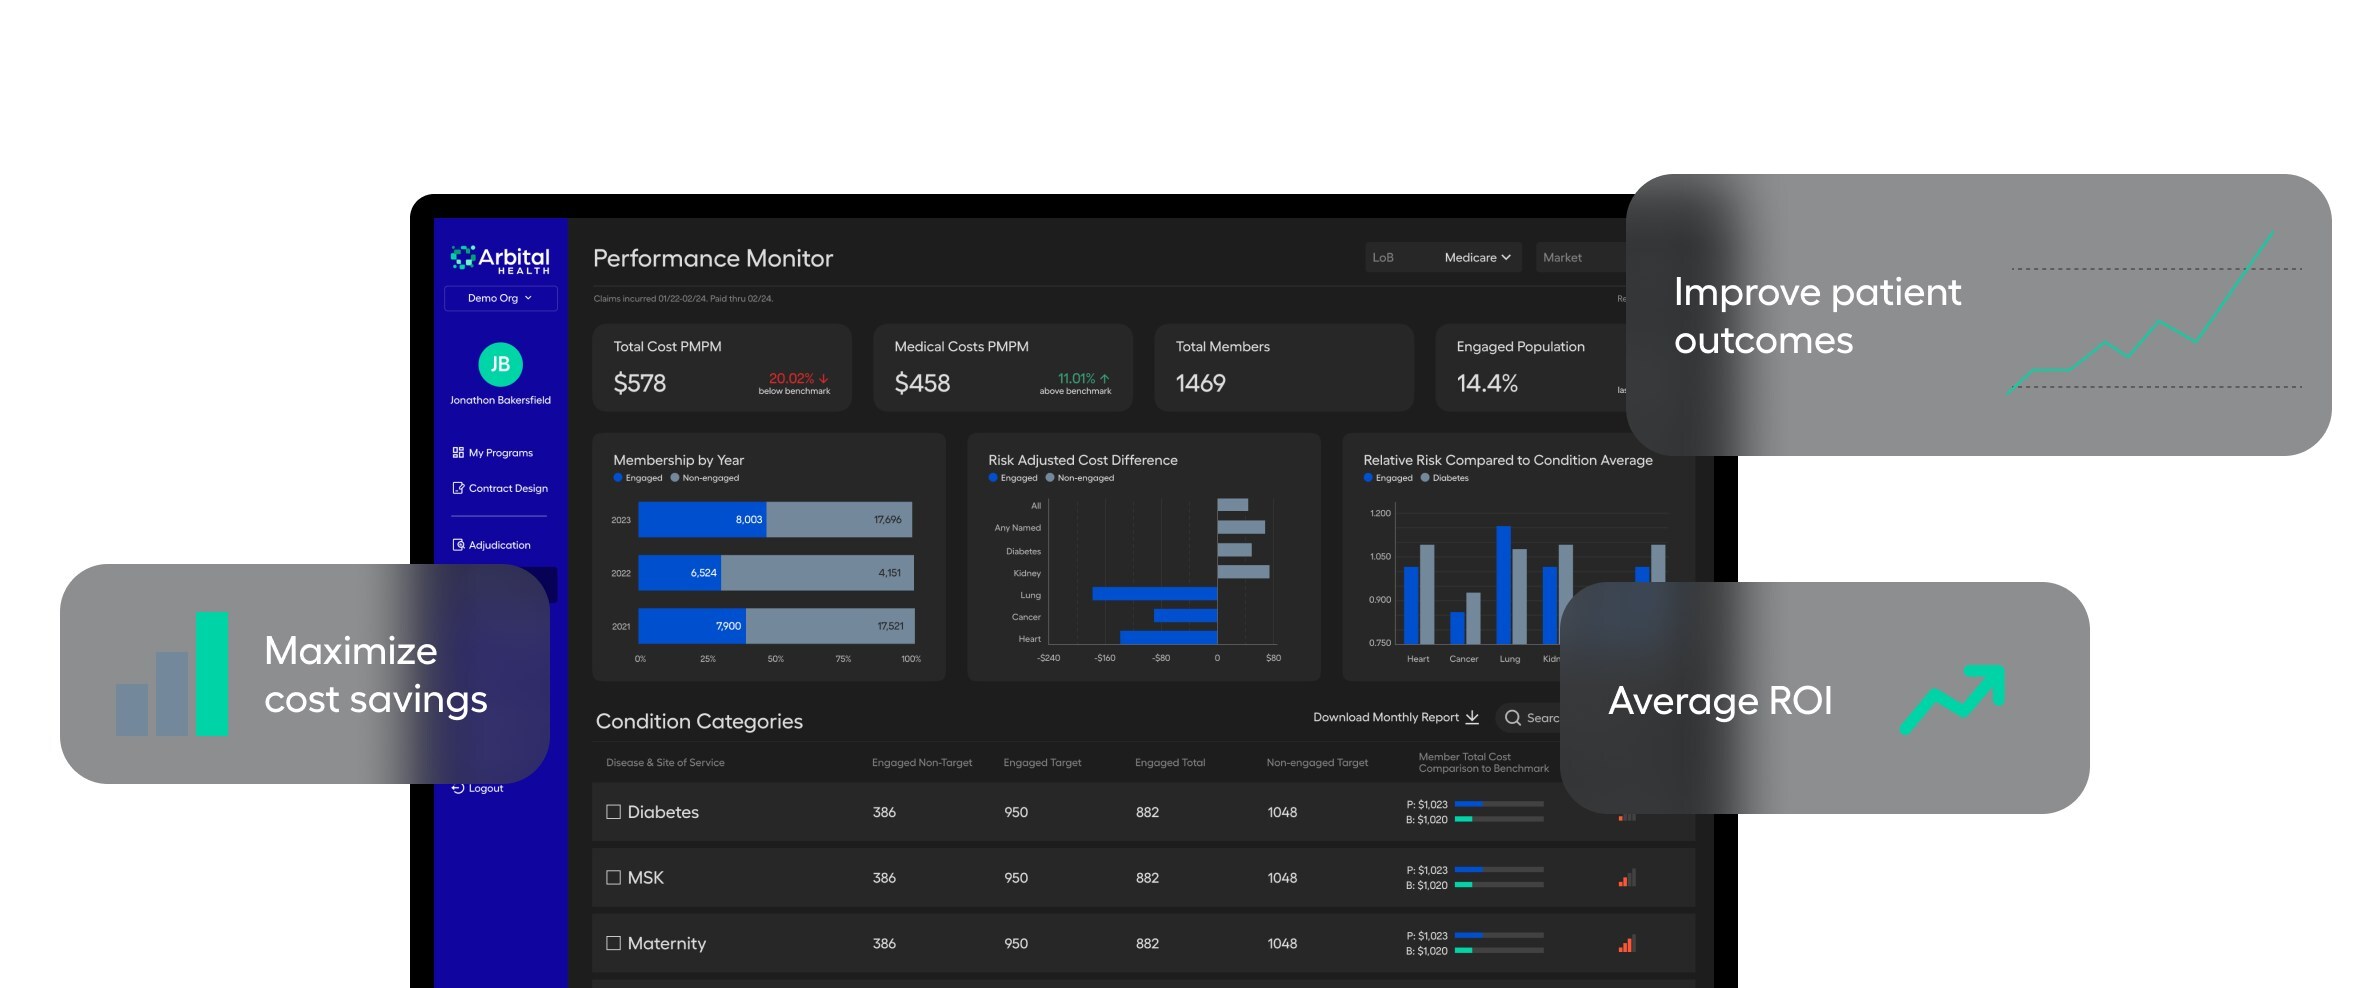Click the Adjudication sidebar icon
This screenshot has height=988, width=2366.
(x=458, y=545)
